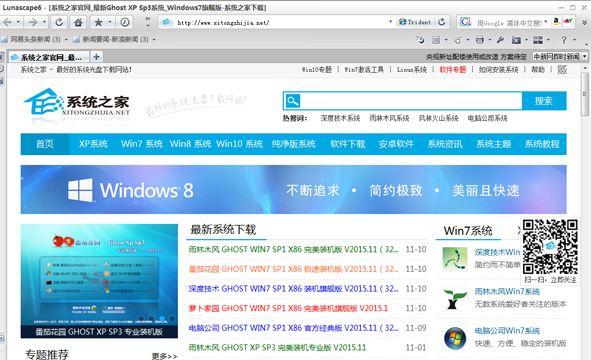
Task: Click the Amazon search shortcut icon
Action: (x=556, y=22)
